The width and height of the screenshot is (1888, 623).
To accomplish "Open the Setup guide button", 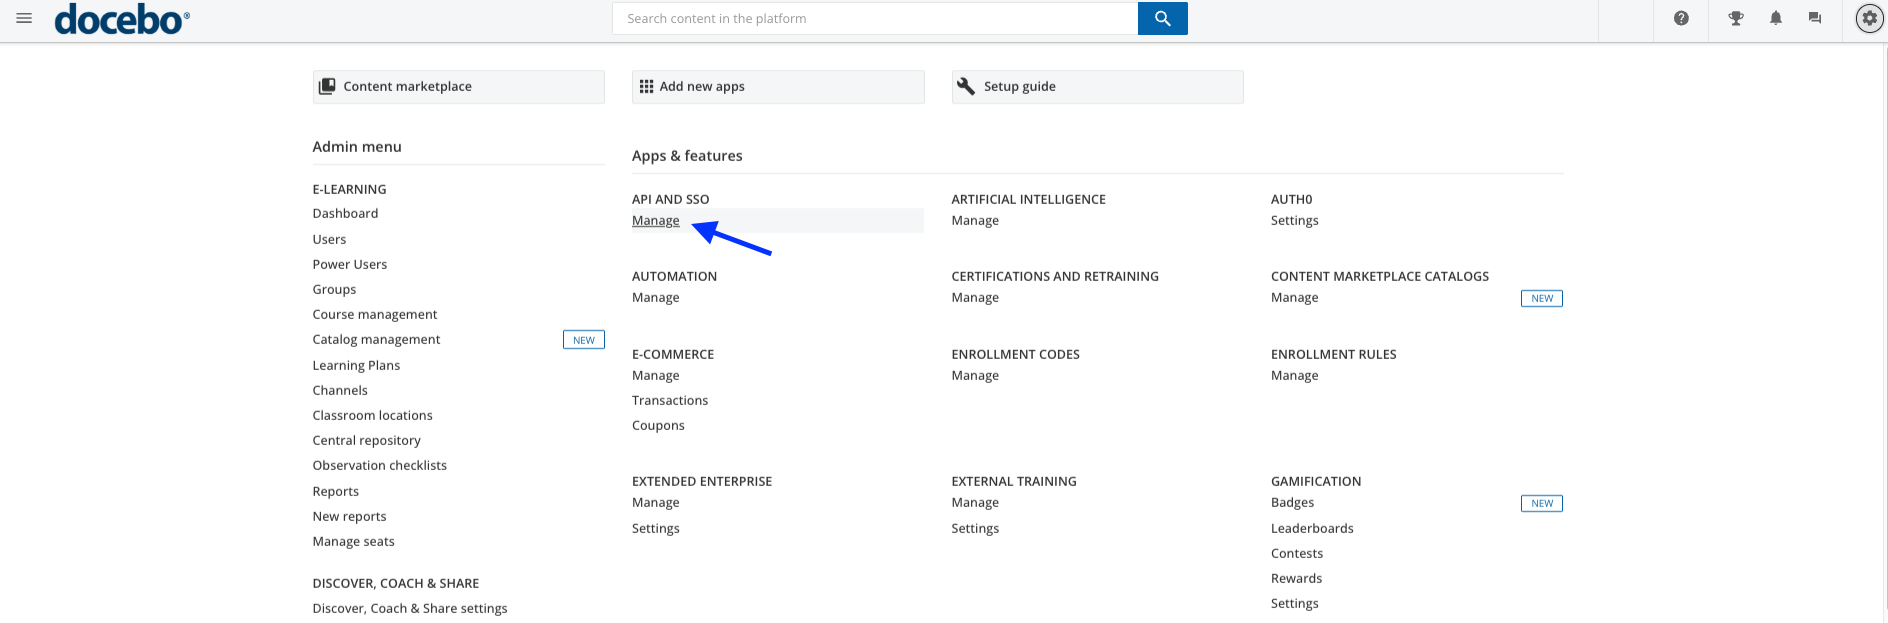I will tap(1097, 86).
